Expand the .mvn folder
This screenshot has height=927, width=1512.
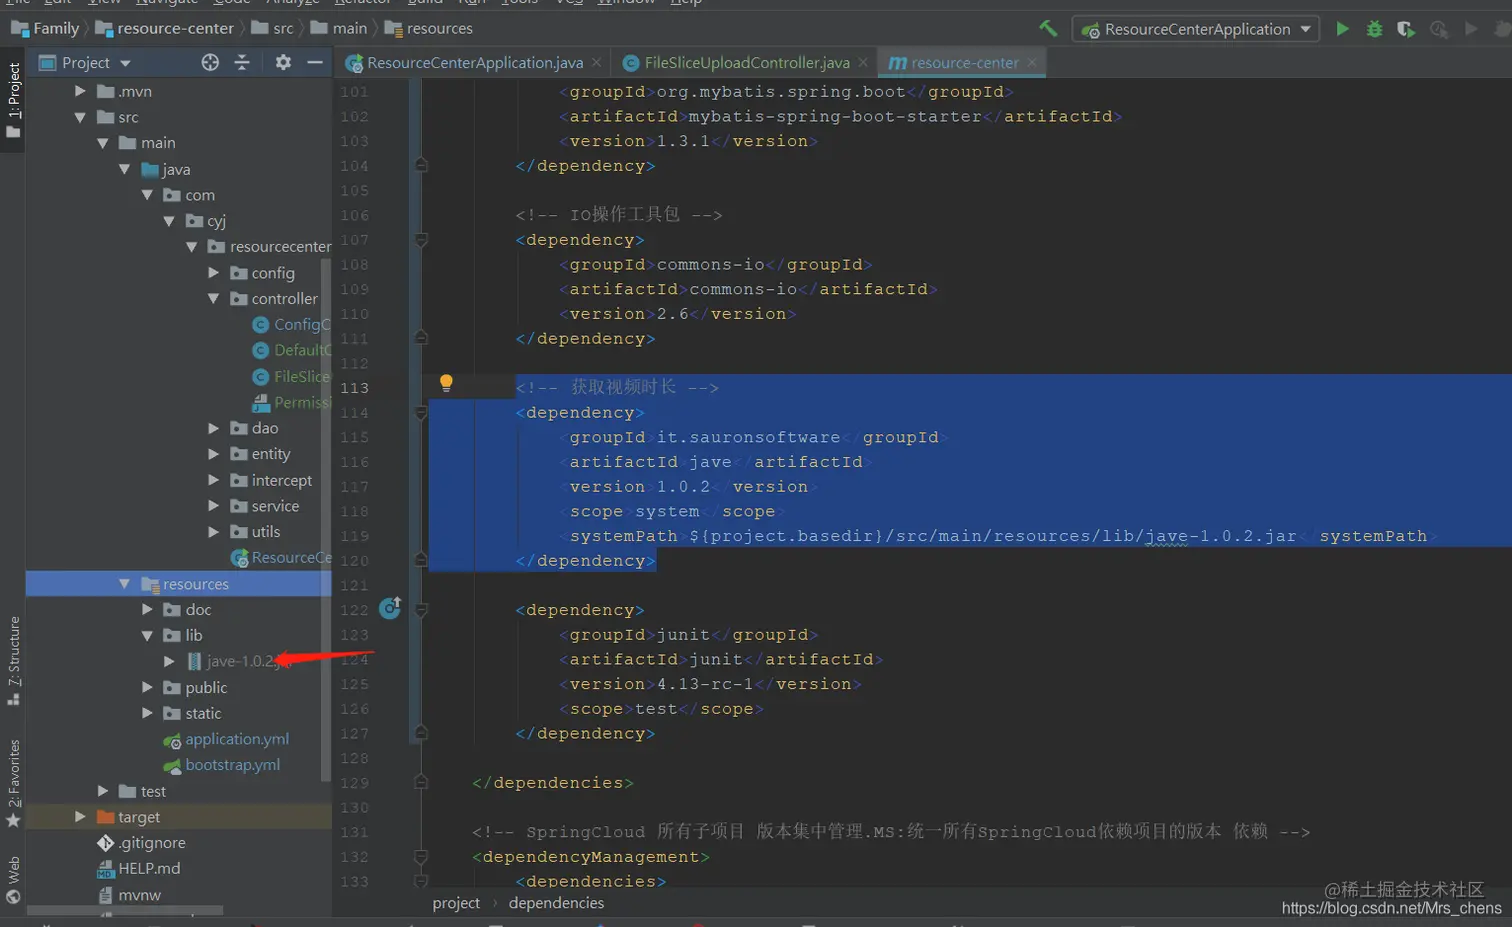(80, 91)
